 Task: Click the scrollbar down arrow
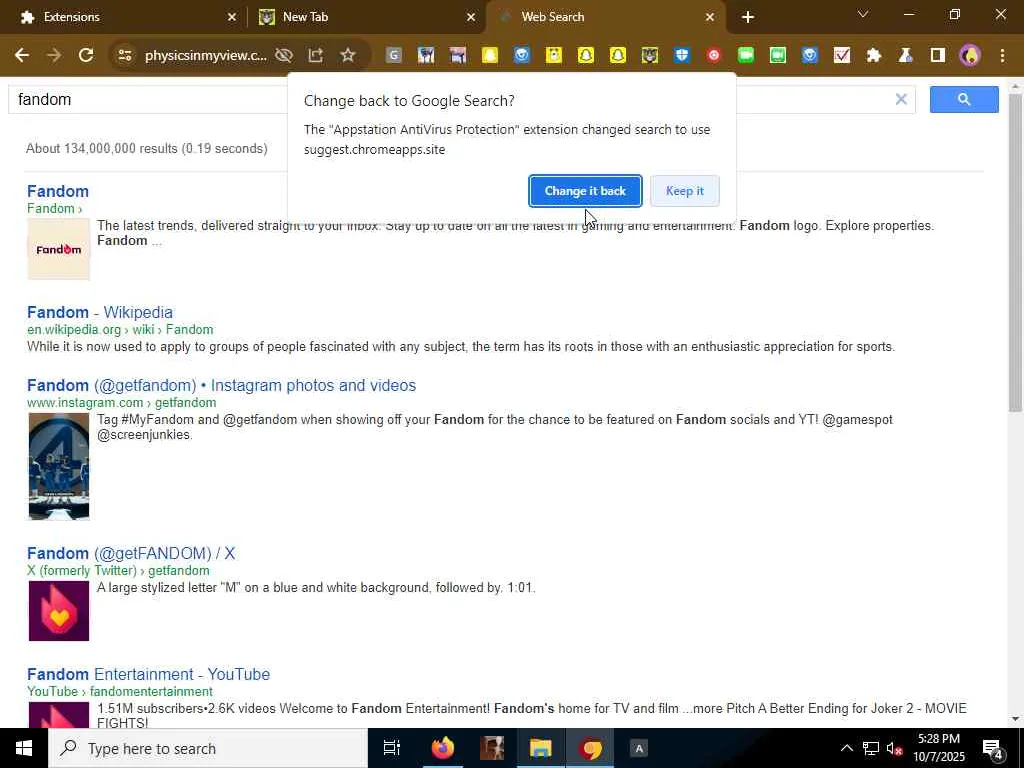(1015, 719)
